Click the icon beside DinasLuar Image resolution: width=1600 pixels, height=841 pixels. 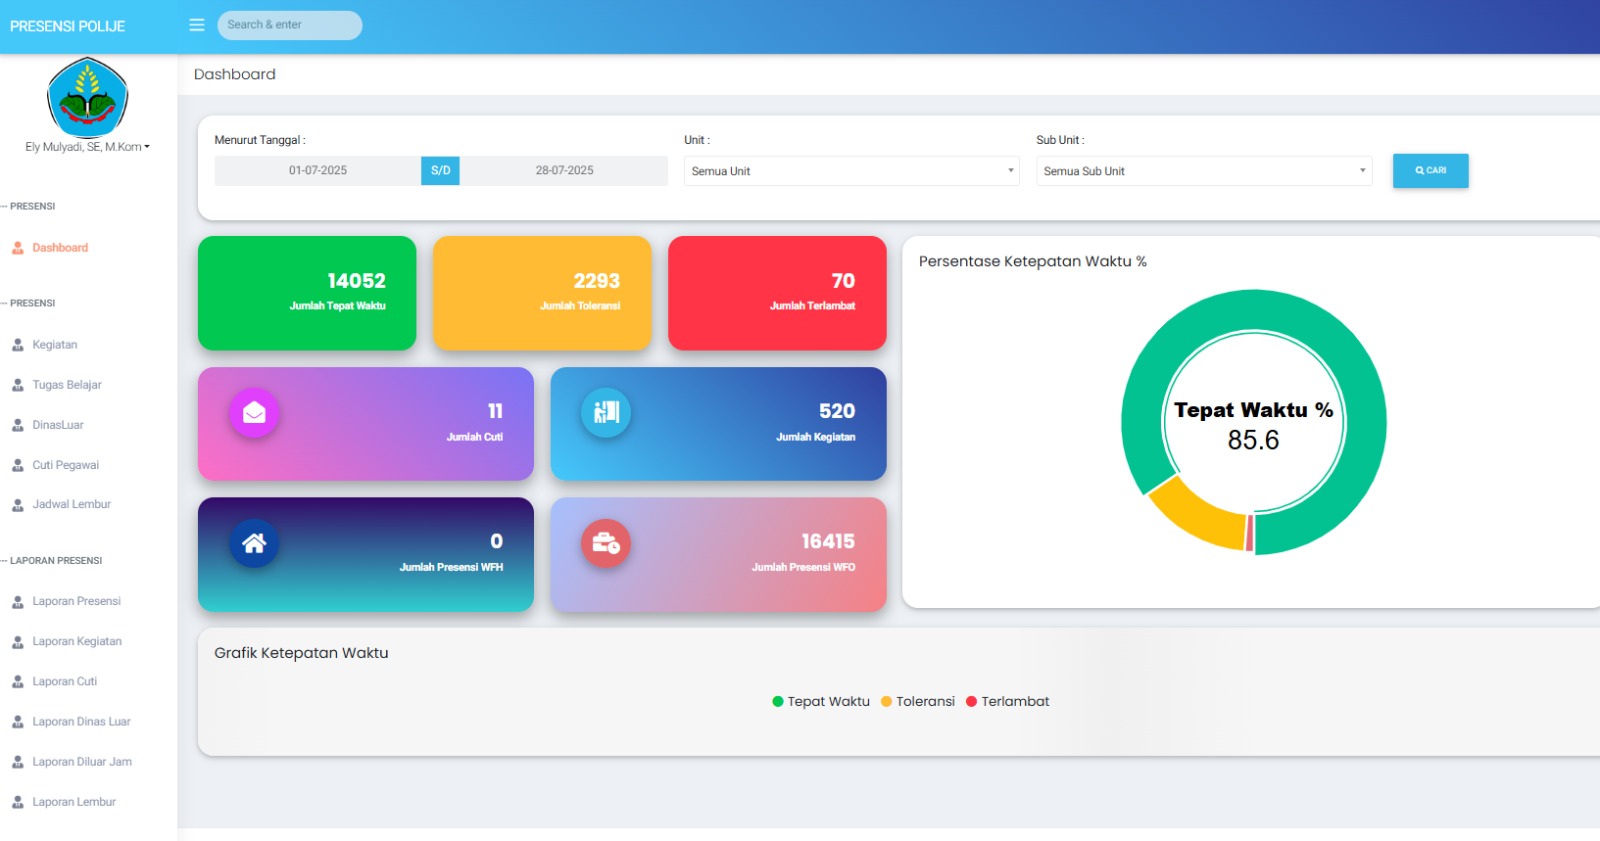18,425
